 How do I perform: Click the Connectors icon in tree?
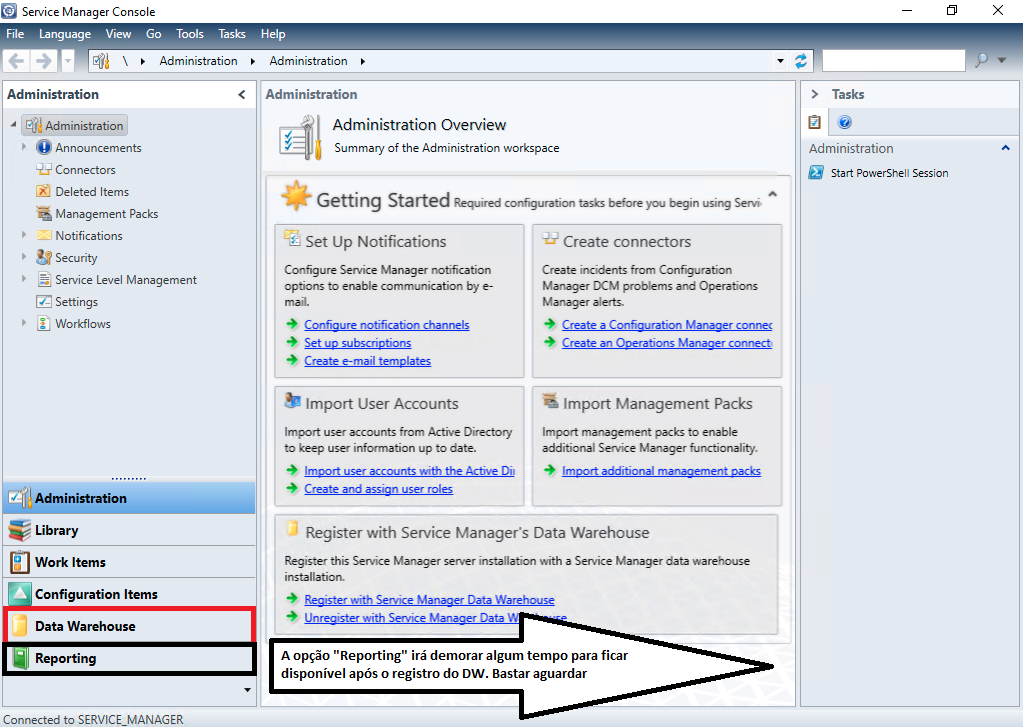tap(44, 170)
